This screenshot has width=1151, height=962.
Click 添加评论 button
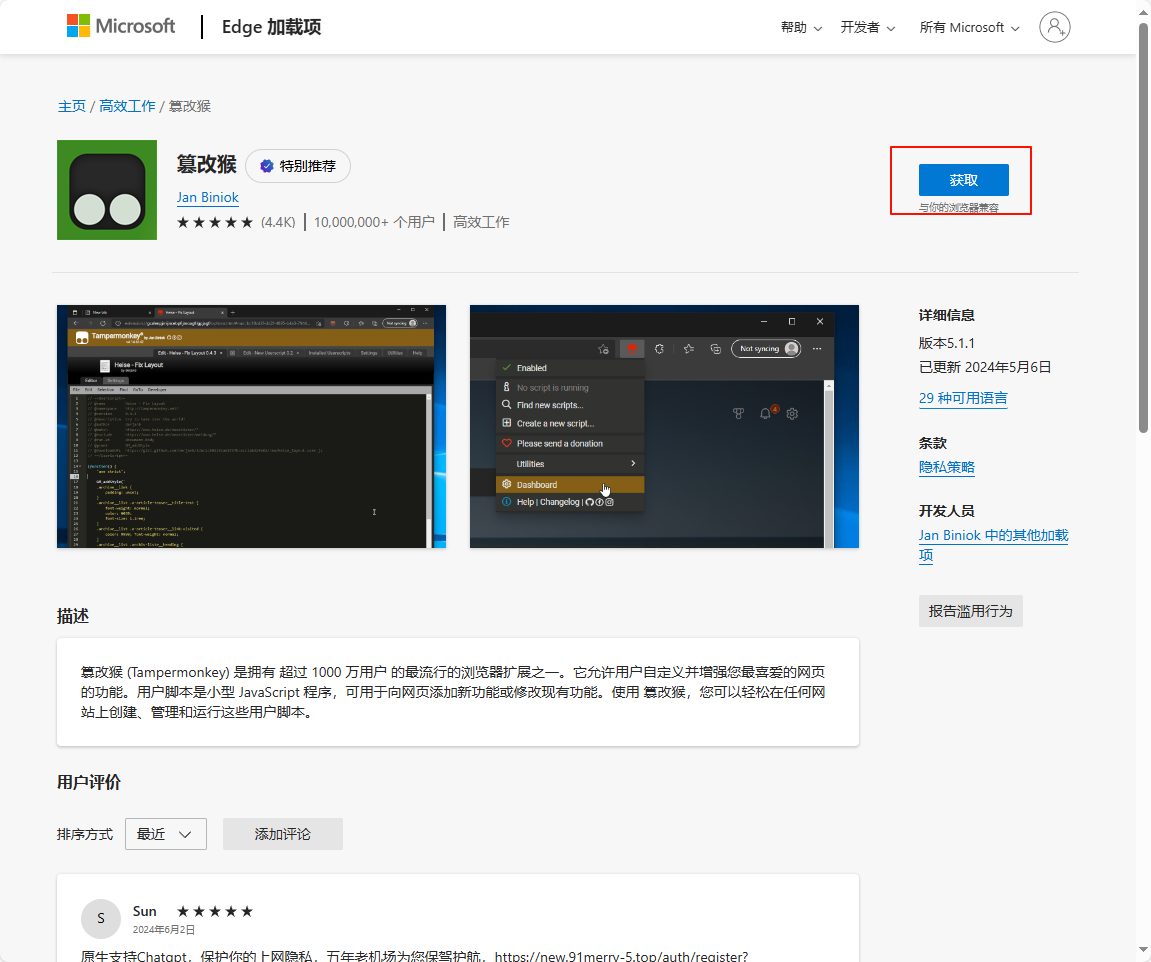click(283, 834)
